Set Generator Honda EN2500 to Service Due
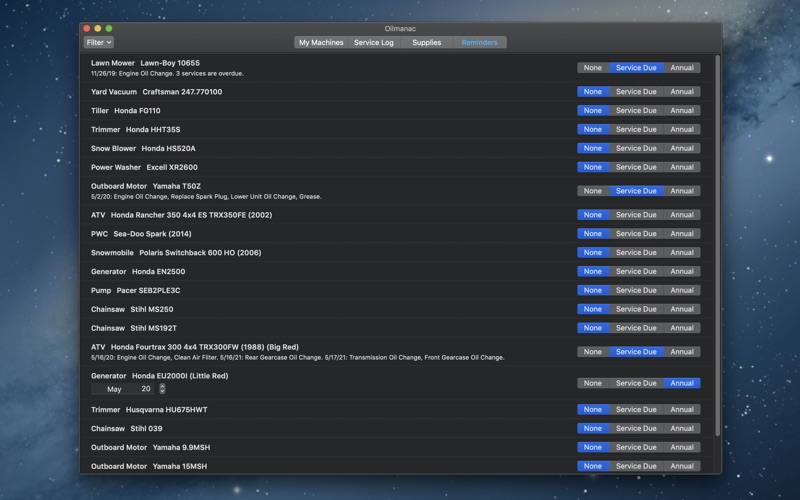The image size is (800, 500). click(636, 271)
